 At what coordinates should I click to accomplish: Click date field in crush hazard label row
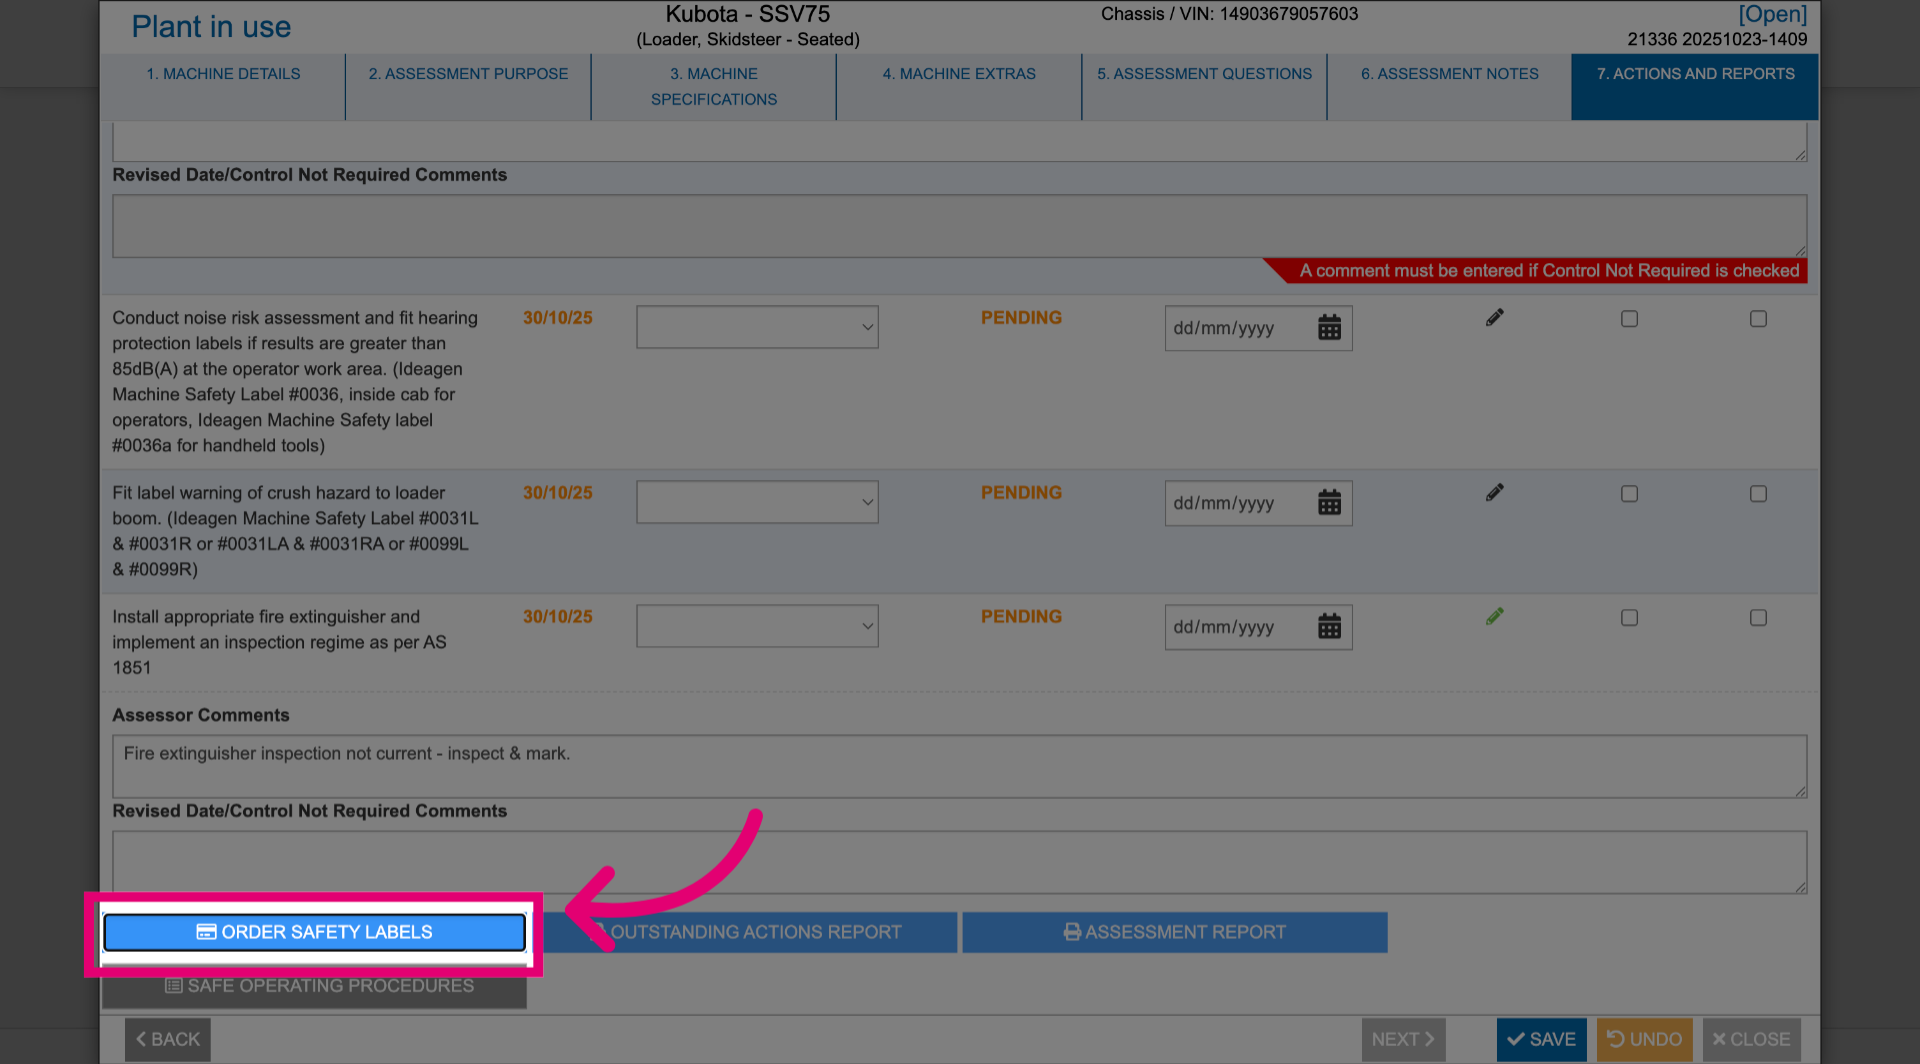point(1258,503)
